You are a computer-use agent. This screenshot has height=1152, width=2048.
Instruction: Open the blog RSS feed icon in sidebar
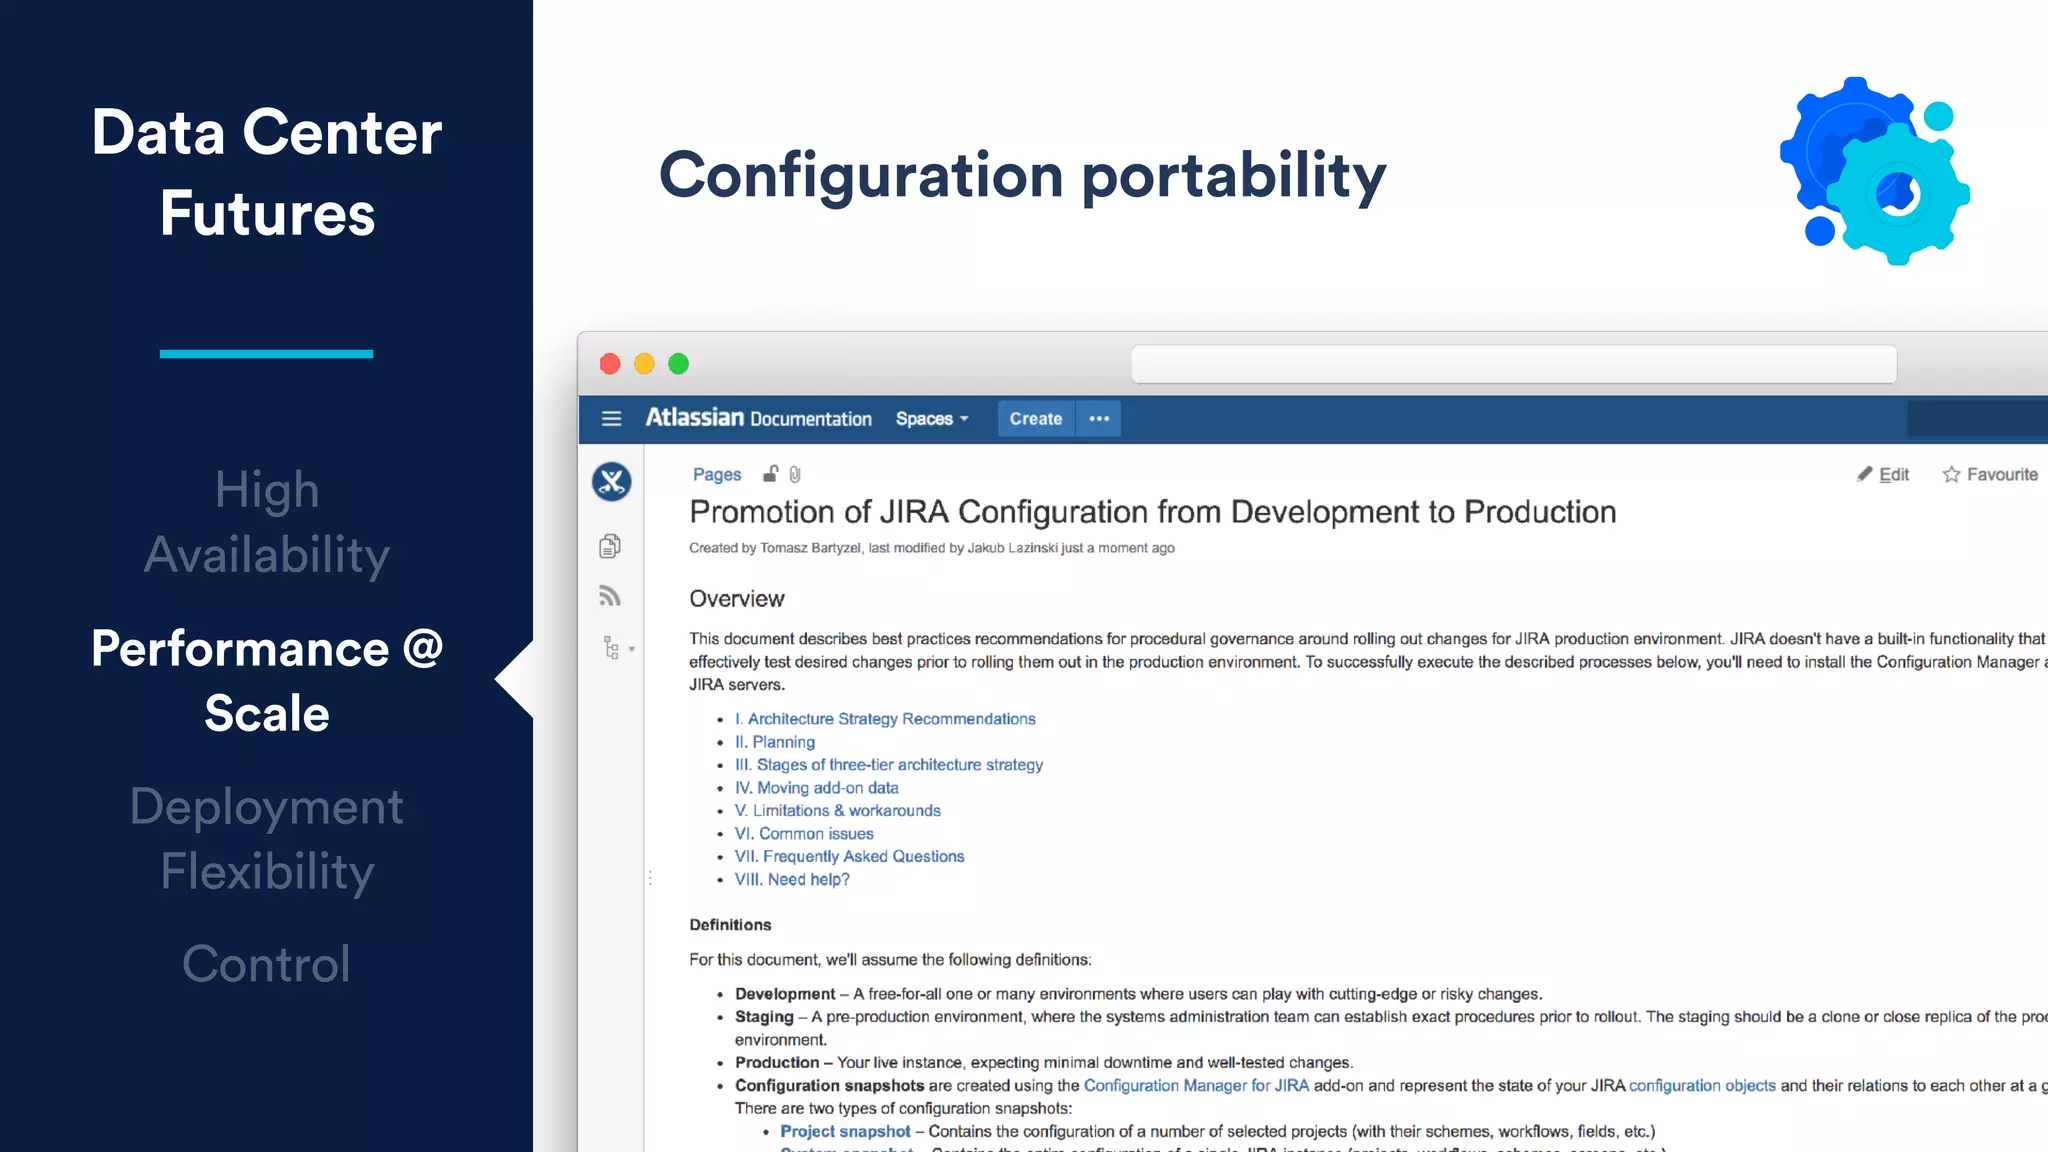coord(610,596)
